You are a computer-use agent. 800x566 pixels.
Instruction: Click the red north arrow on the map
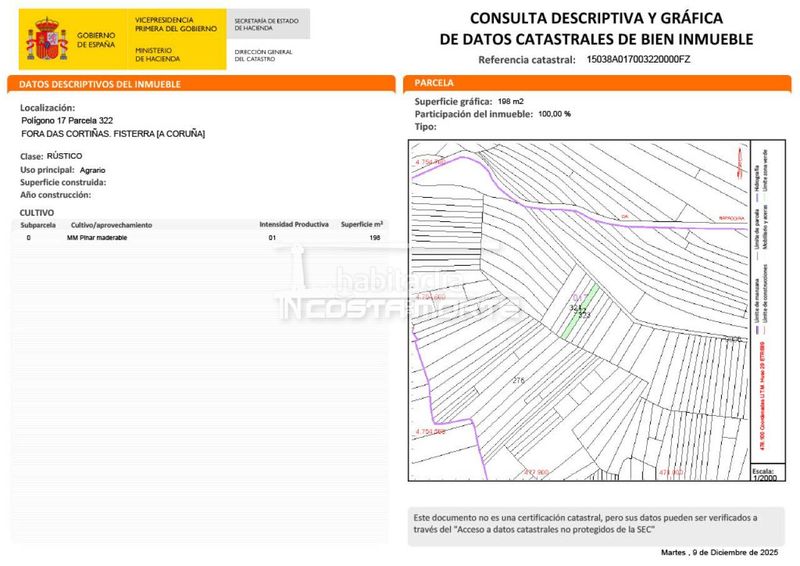tap(740, 162)
